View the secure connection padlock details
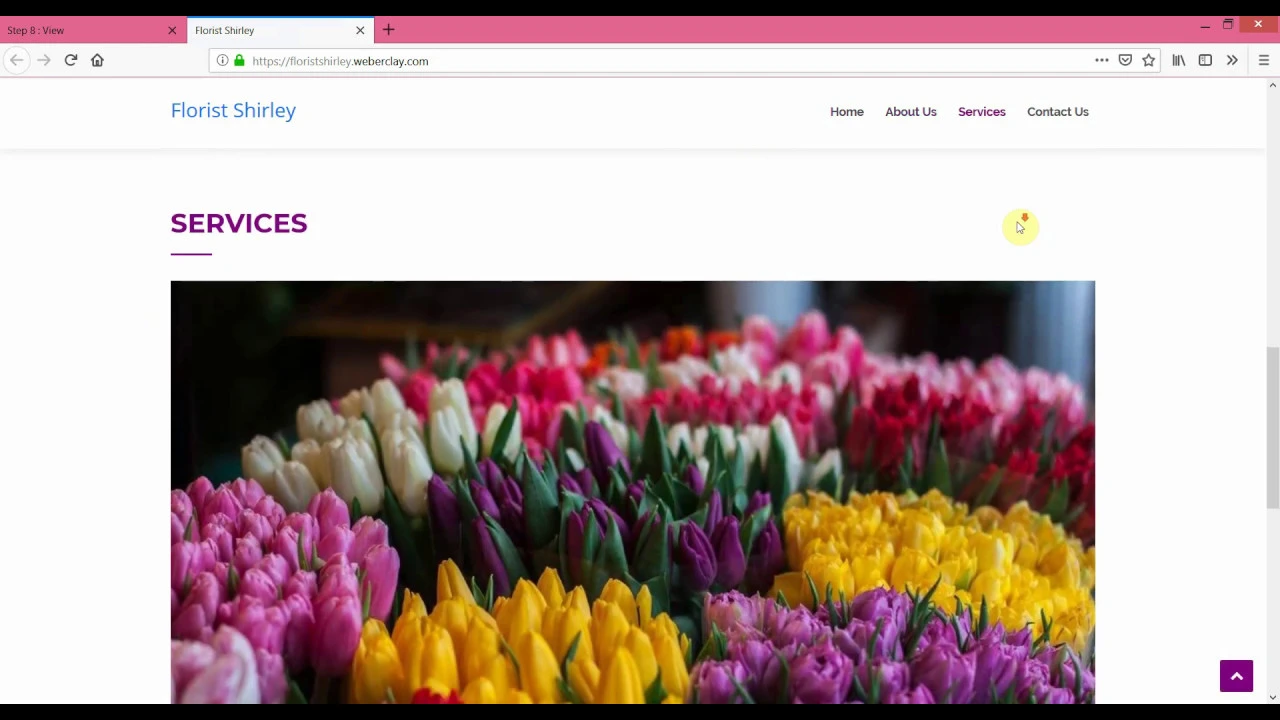 pos(239,61)
